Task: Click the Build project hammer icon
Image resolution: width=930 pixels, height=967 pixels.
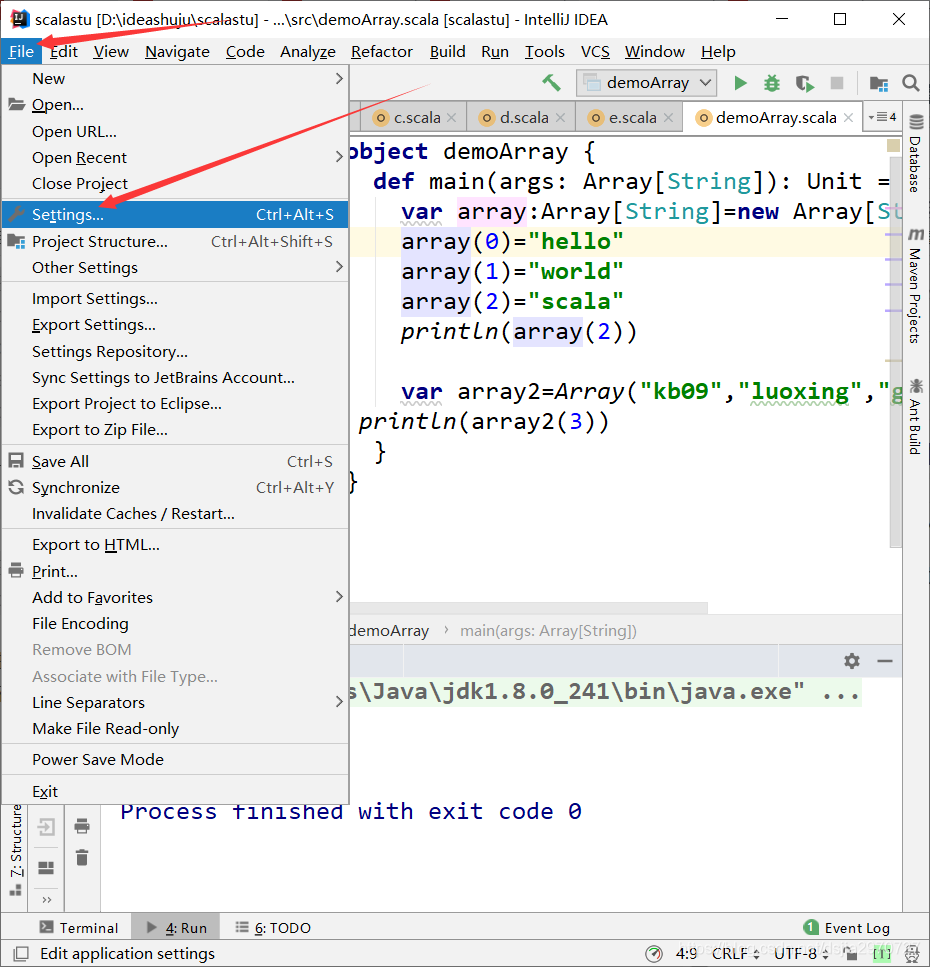Action: [x=551, y=83]
